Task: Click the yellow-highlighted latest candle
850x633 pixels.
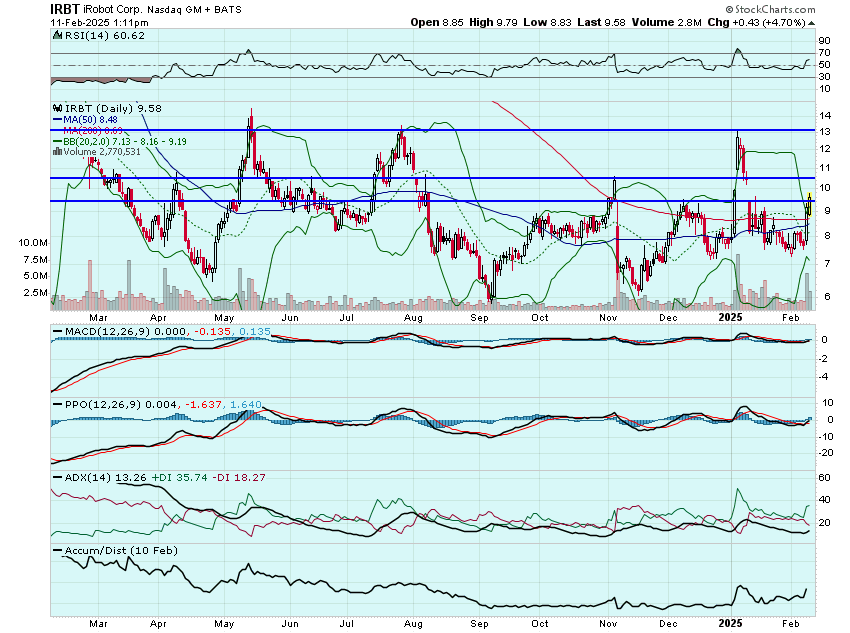Action: tap(809, 204)
